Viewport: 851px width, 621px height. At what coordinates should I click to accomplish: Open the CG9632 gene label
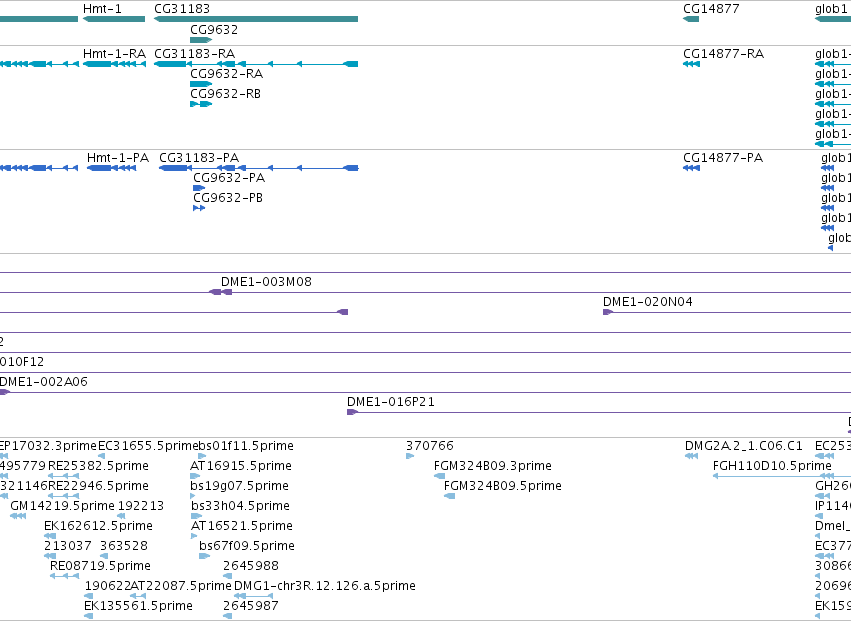tap(214, 29)
